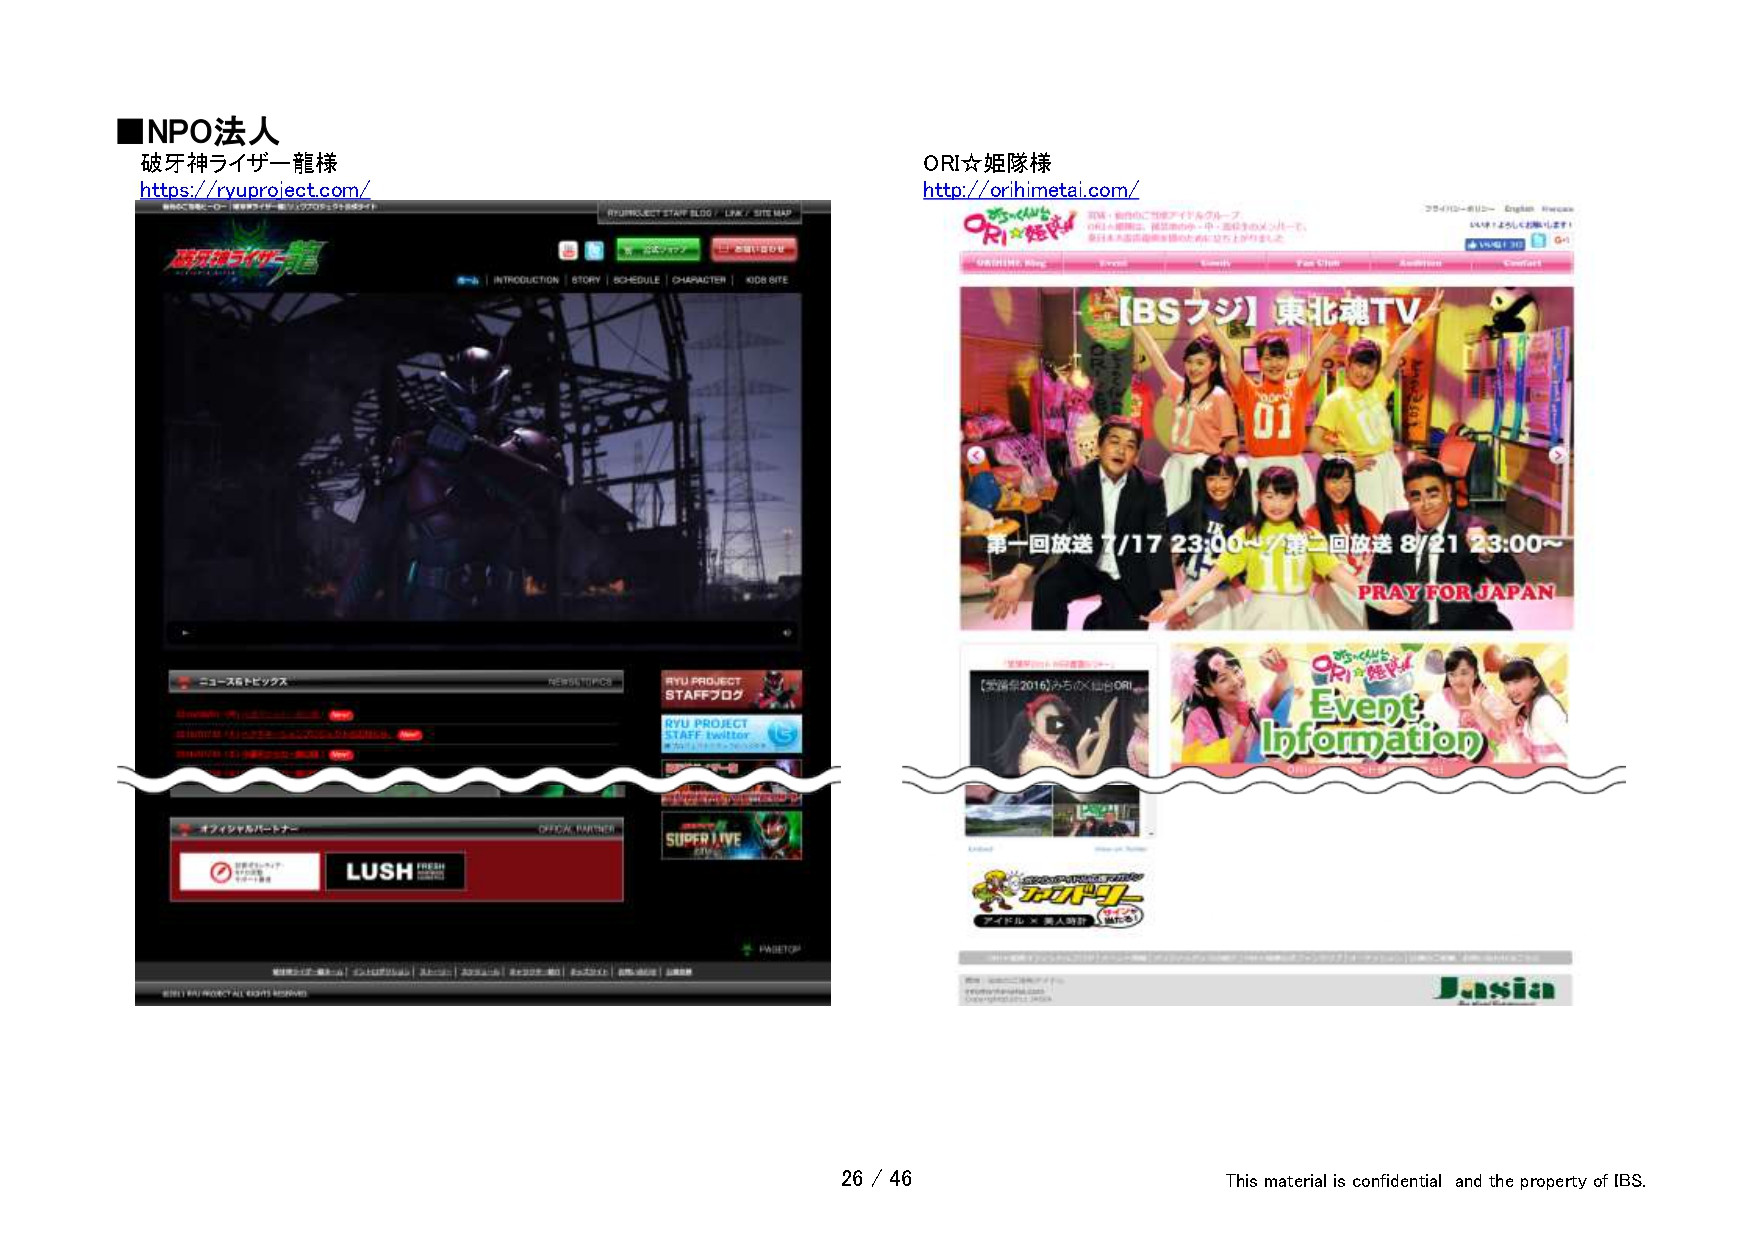Click the PAGETOP arrow icon

click(746, 949)
